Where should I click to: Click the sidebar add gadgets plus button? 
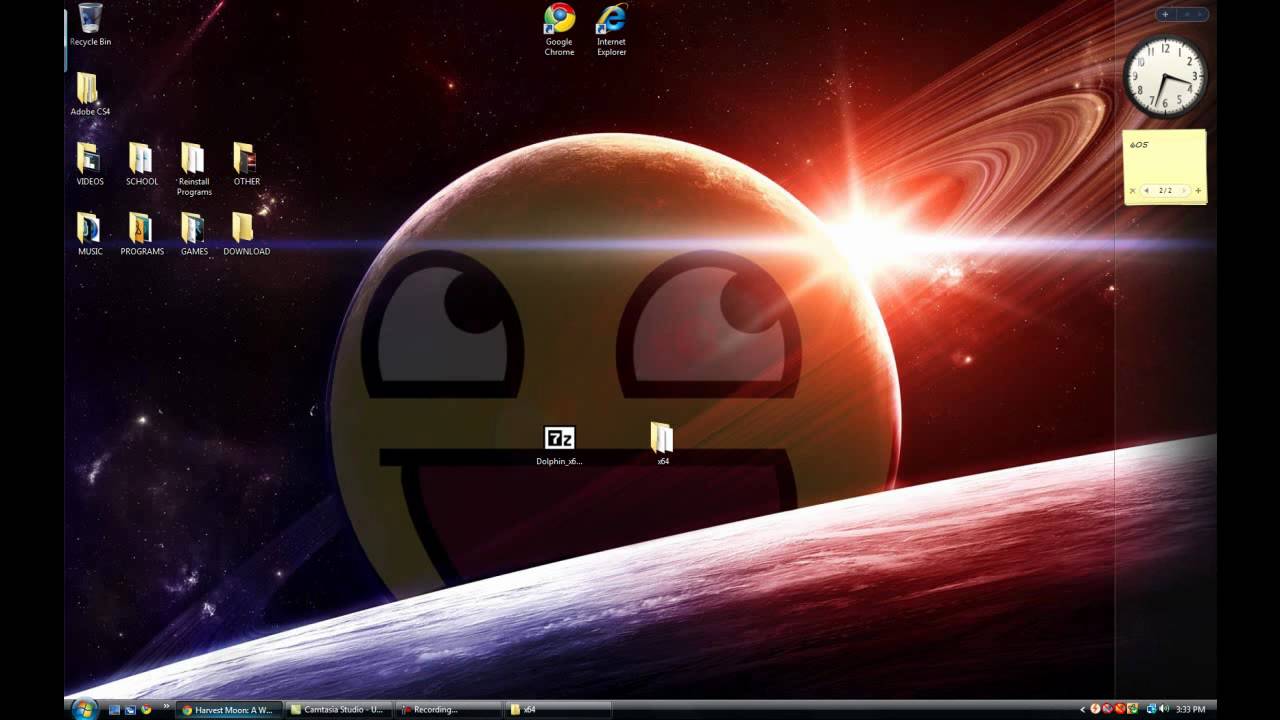(x=1165, y=14)
